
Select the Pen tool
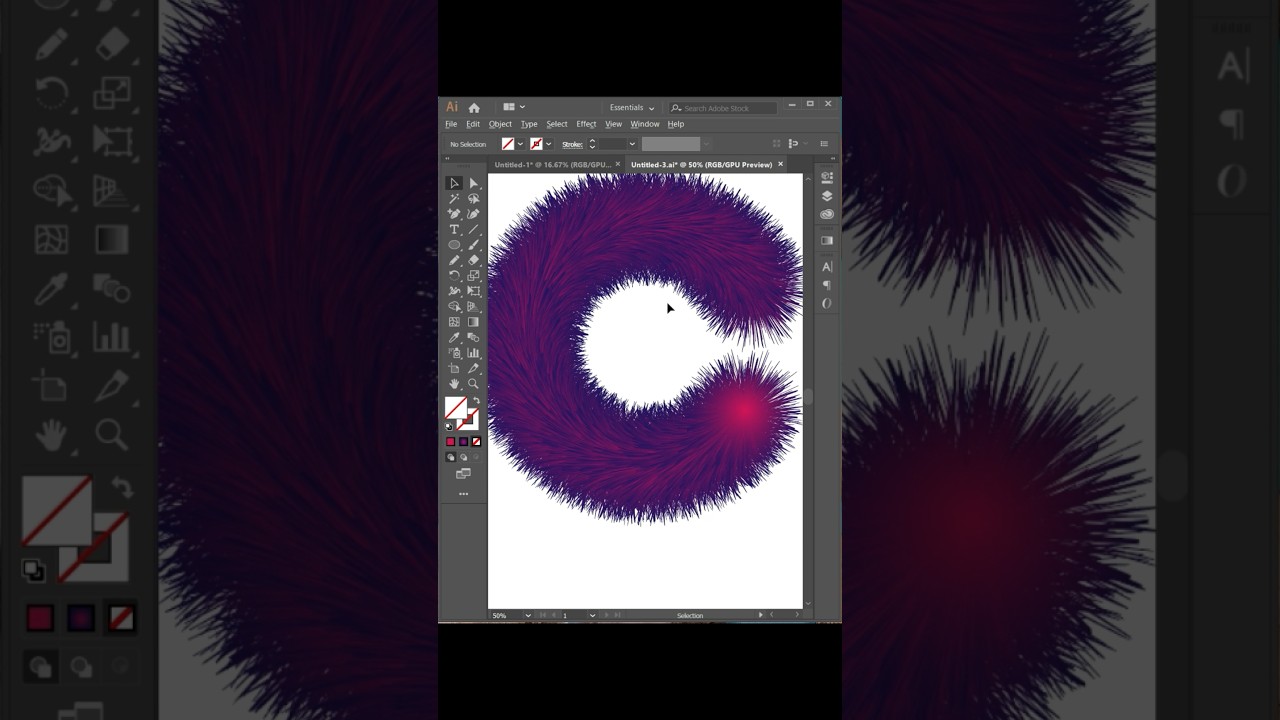454,214
